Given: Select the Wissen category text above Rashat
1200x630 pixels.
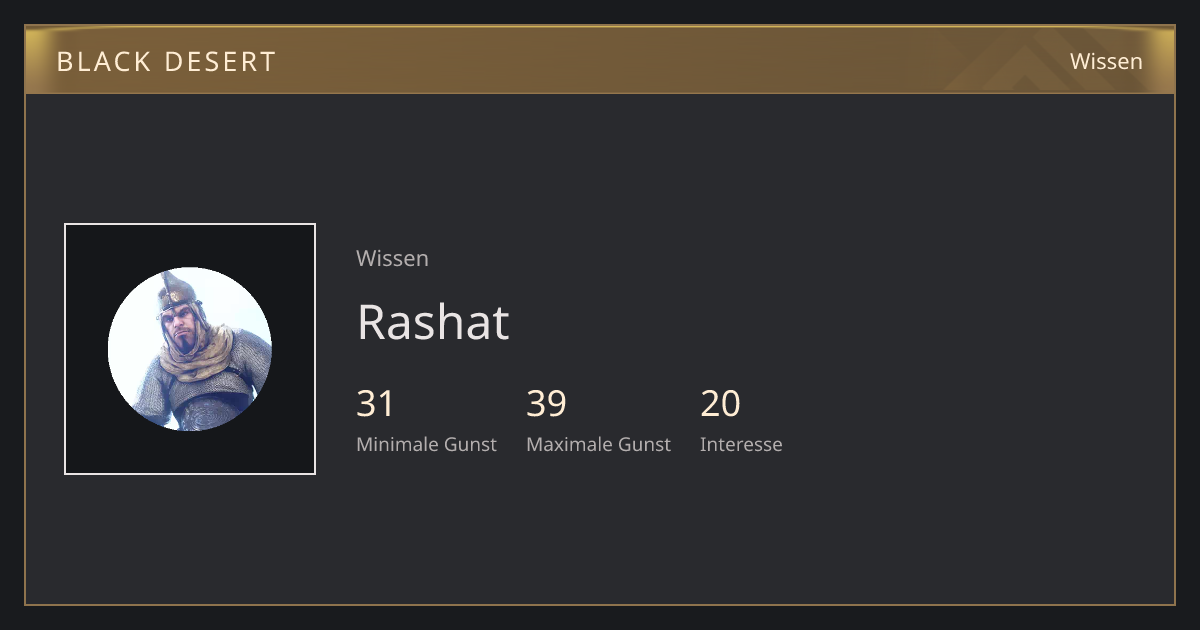Looking at the screenshot, I should pos(392,258).
